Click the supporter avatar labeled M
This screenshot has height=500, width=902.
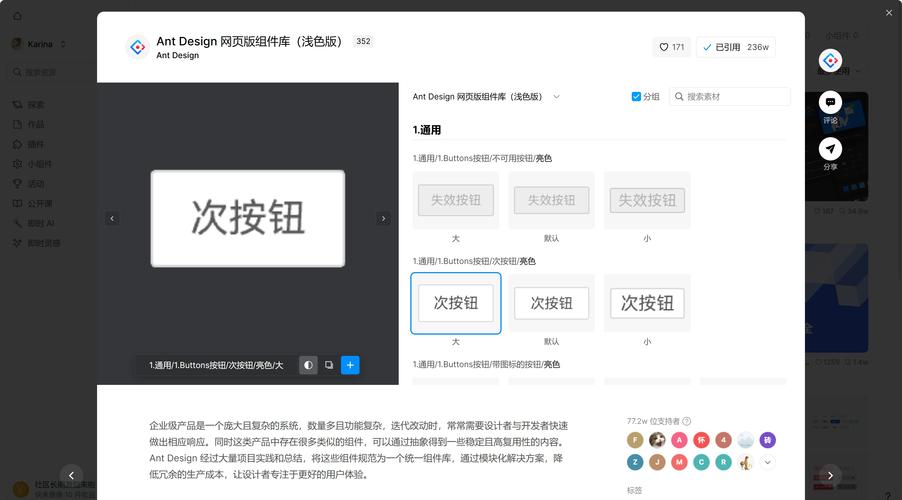click(x=679, y=462)
